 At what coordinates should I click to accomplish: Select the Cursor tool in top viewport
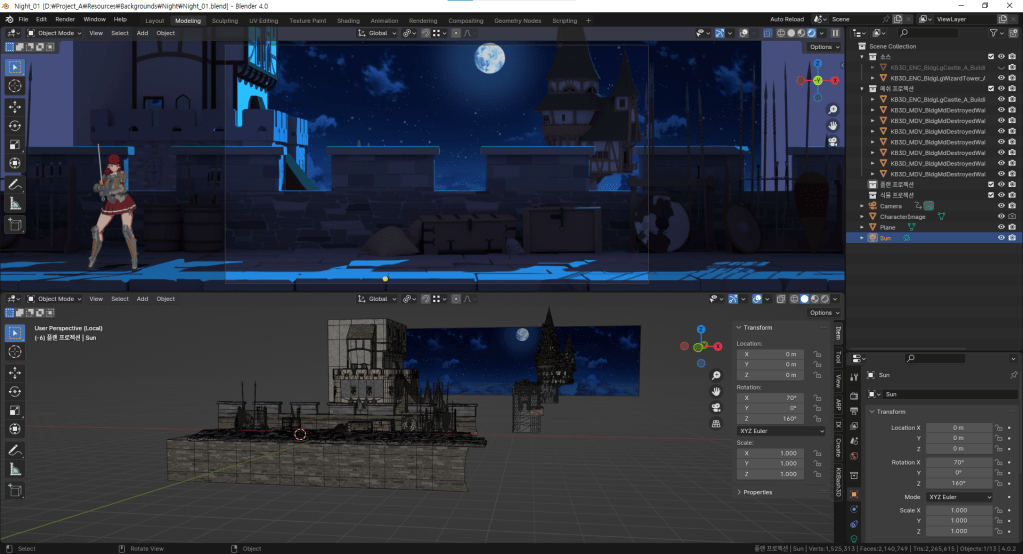[x=15, y=87]
